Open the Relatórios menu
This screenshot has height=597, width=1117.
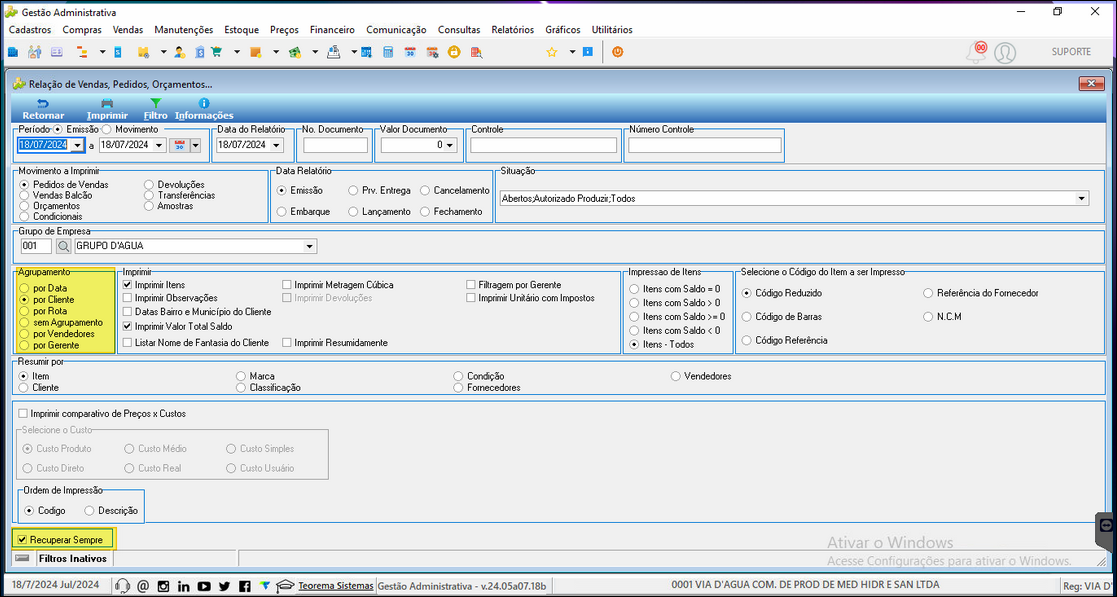(512, 30)
